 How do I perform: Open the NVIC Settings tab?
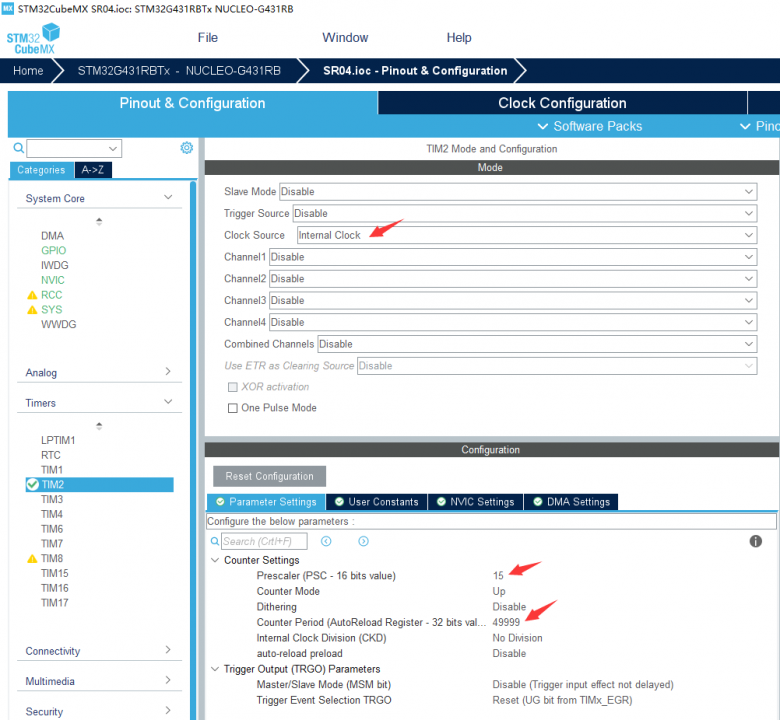(476, 502)
